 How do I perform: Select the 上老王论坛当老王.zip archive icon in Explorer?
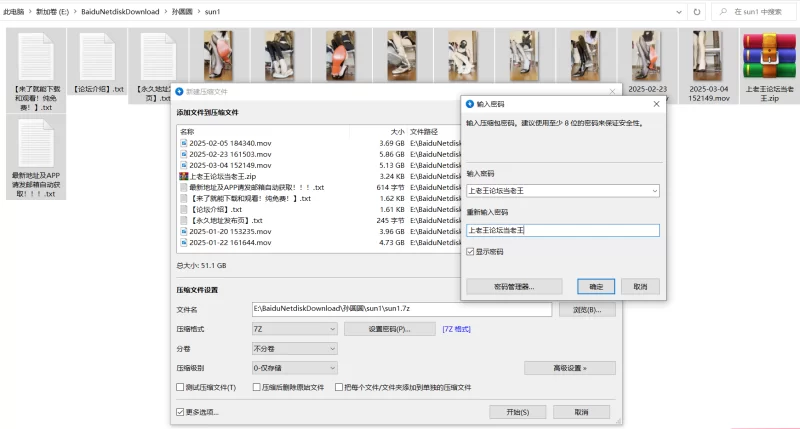(x=769, y=56)
